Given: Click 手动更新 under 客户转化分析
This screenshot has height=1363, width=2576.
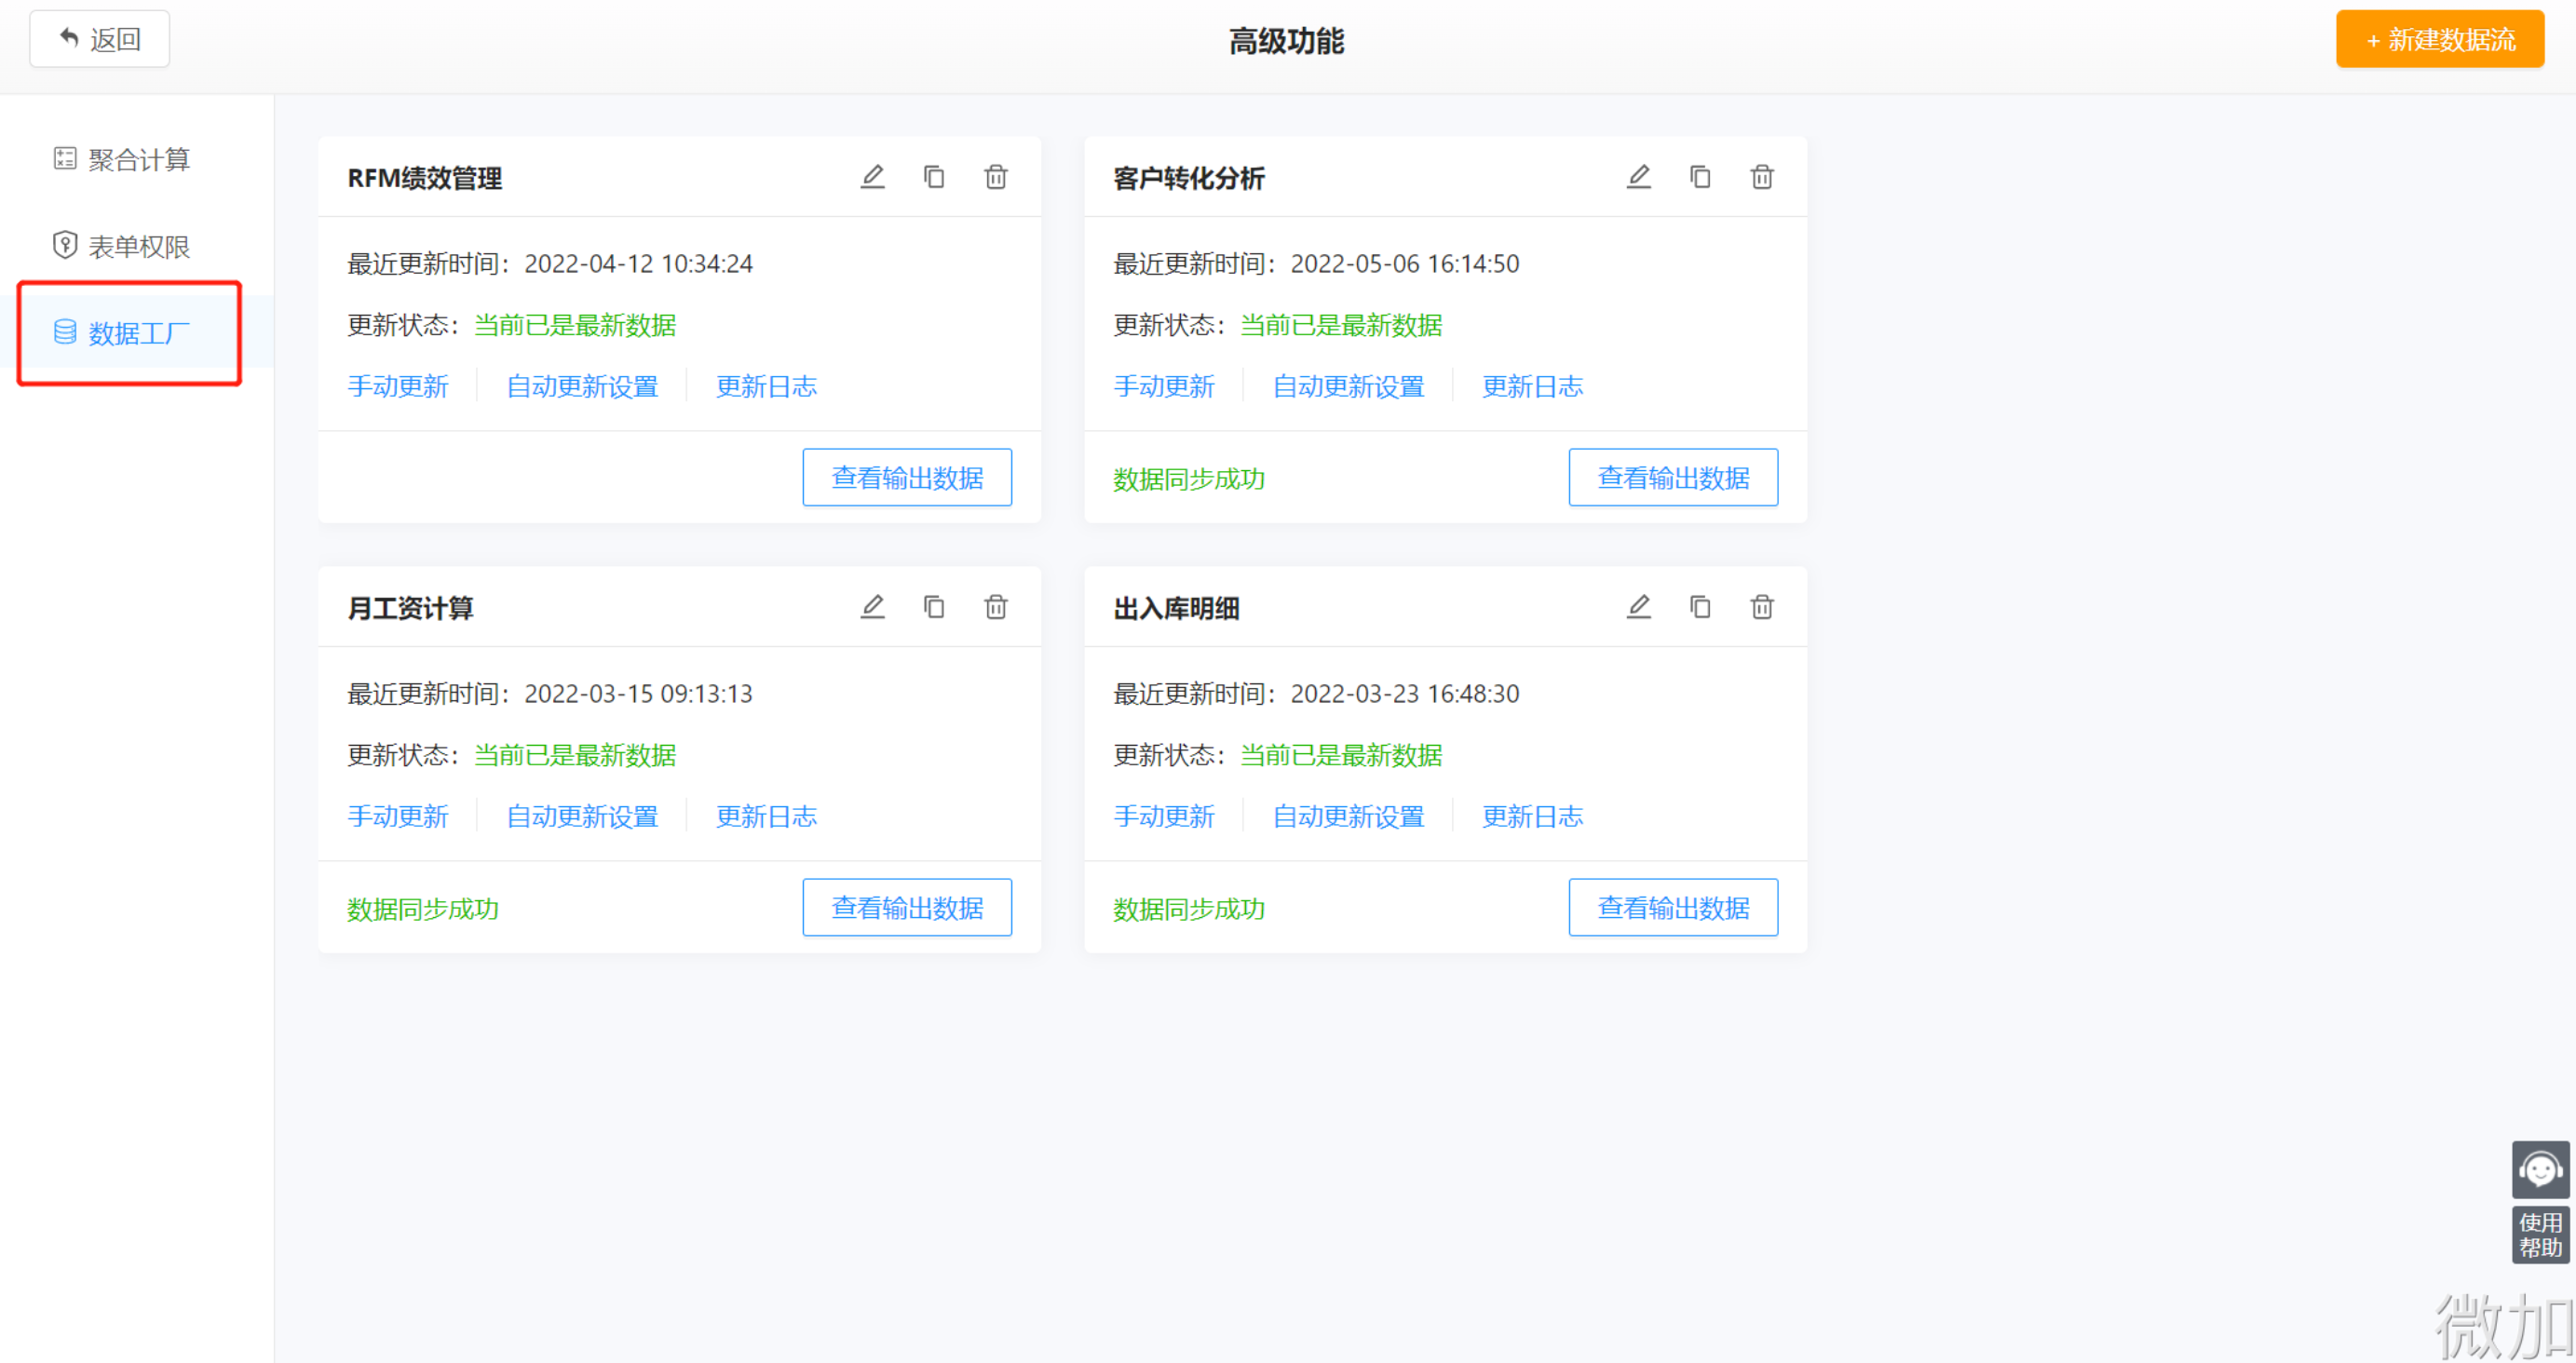Looking at the screenshot, I should tap(1163, 386).
